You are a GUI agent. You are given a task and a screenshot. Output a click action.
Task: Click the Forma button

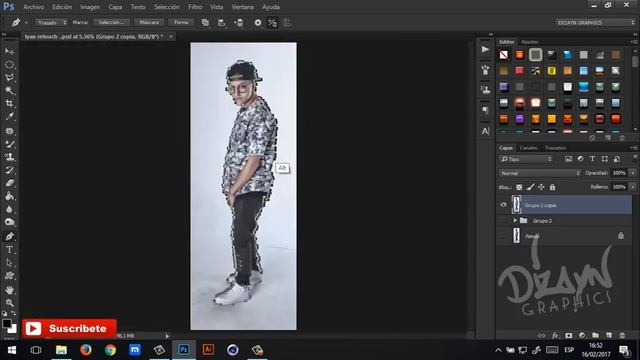181,22
